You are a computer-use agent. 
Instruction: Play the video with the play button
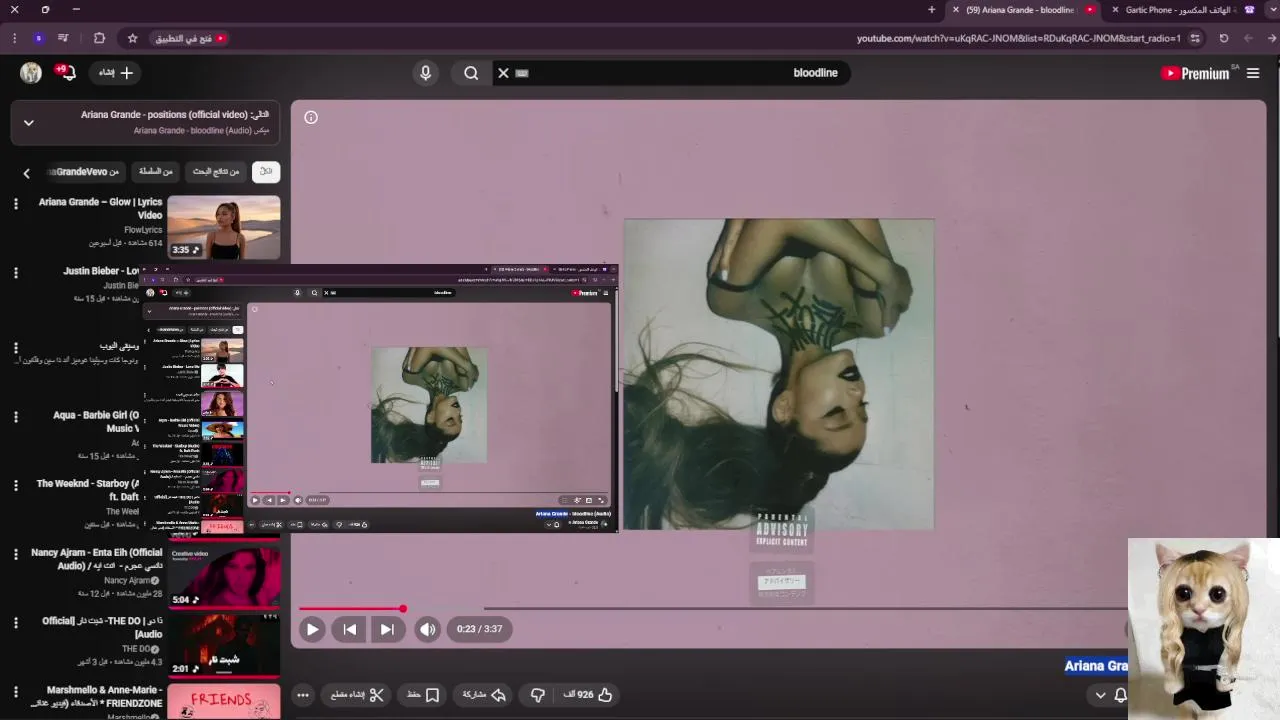[x=312, y=629]
